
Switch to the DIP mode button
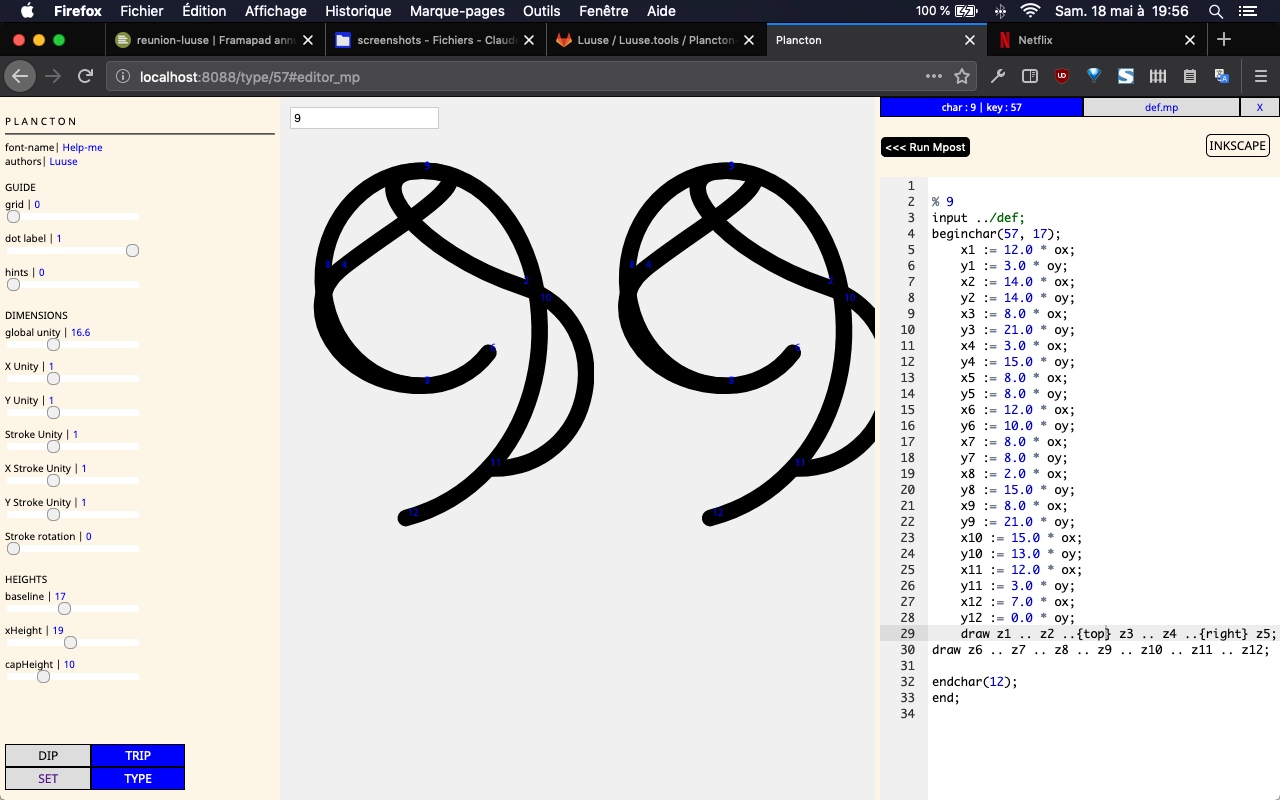pos(48,756)
